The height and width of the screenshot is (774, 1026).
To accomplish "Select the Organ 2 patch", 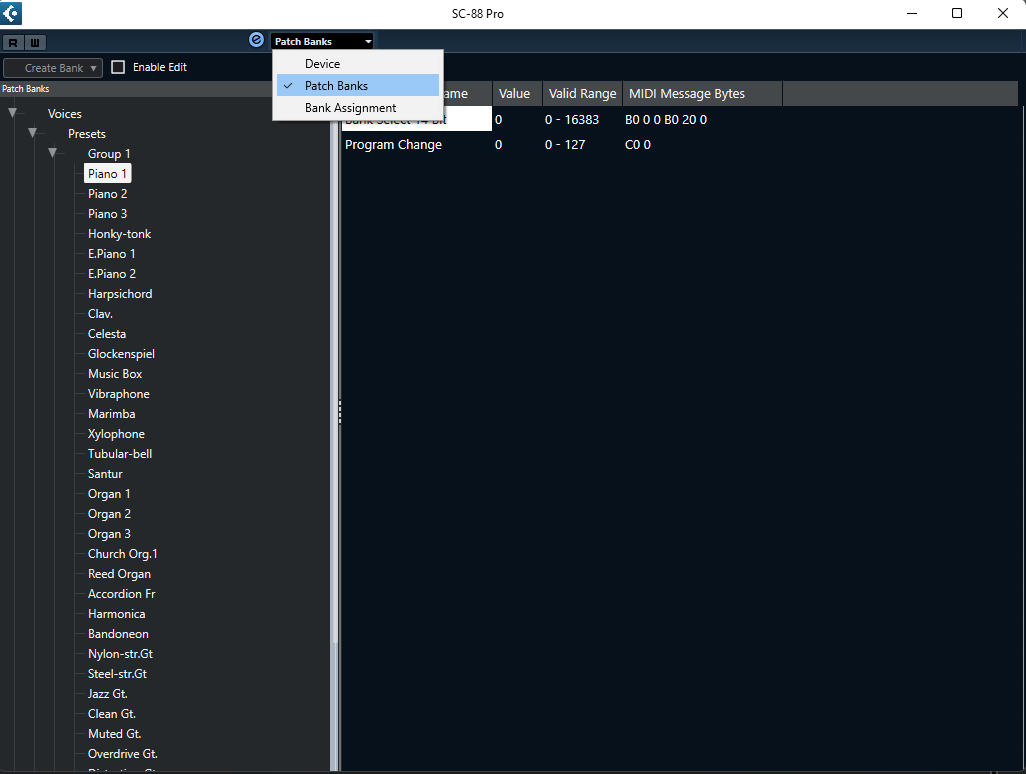I will (x=109, y=514).
